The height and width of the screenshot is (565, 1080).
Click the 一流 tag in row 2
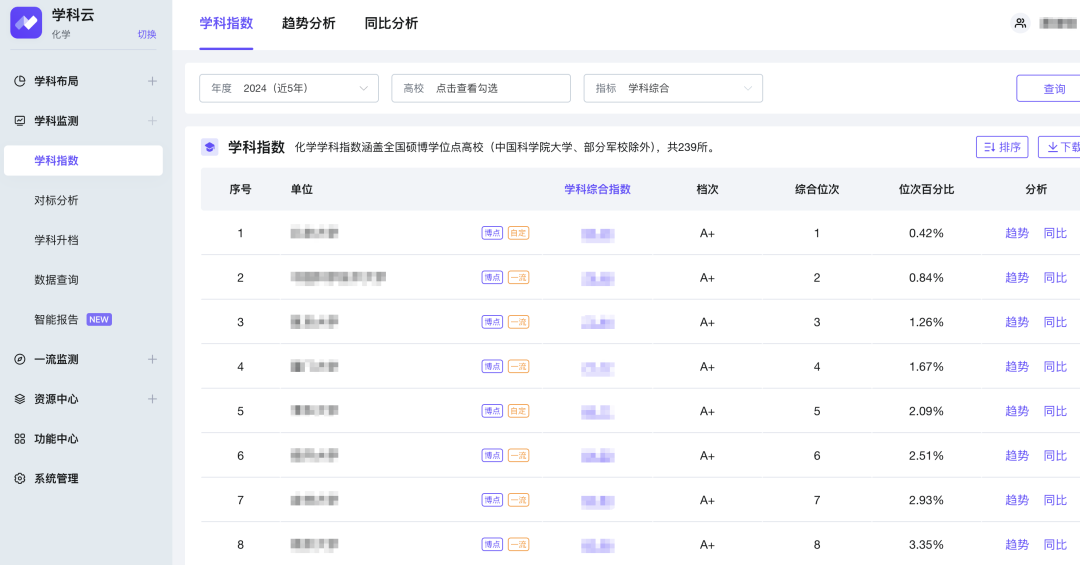[519, 278]
